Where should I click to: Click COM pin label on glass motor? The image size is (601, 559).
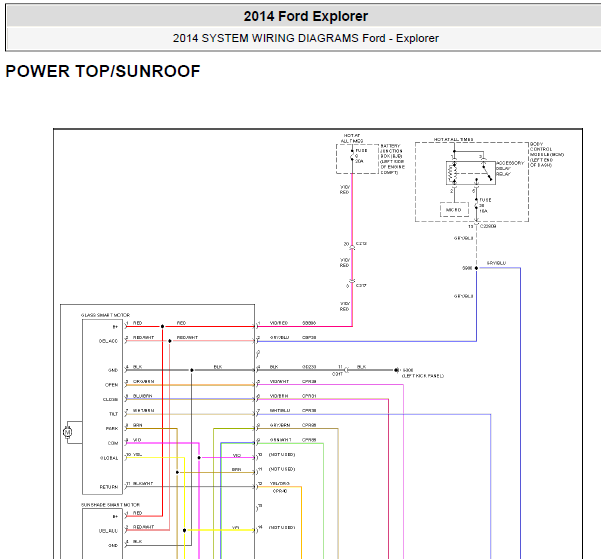[x=113, y=443]
